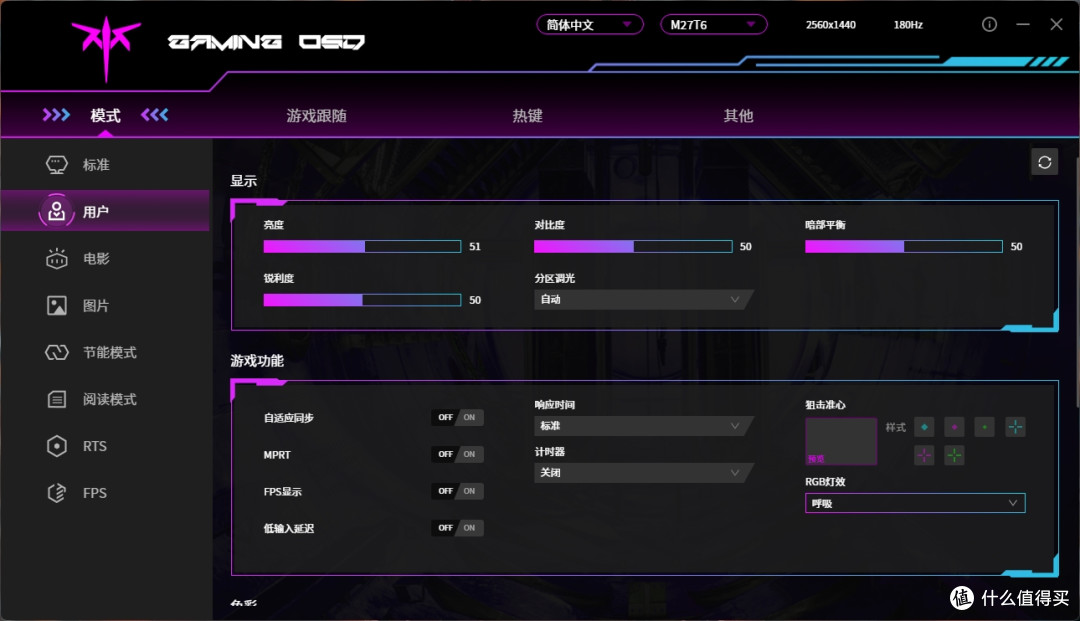Image resolution: width=1080 pixels, height=621 pixels.
Task: Click the RTS mode hexagon icon
Action: pos(56,446)
